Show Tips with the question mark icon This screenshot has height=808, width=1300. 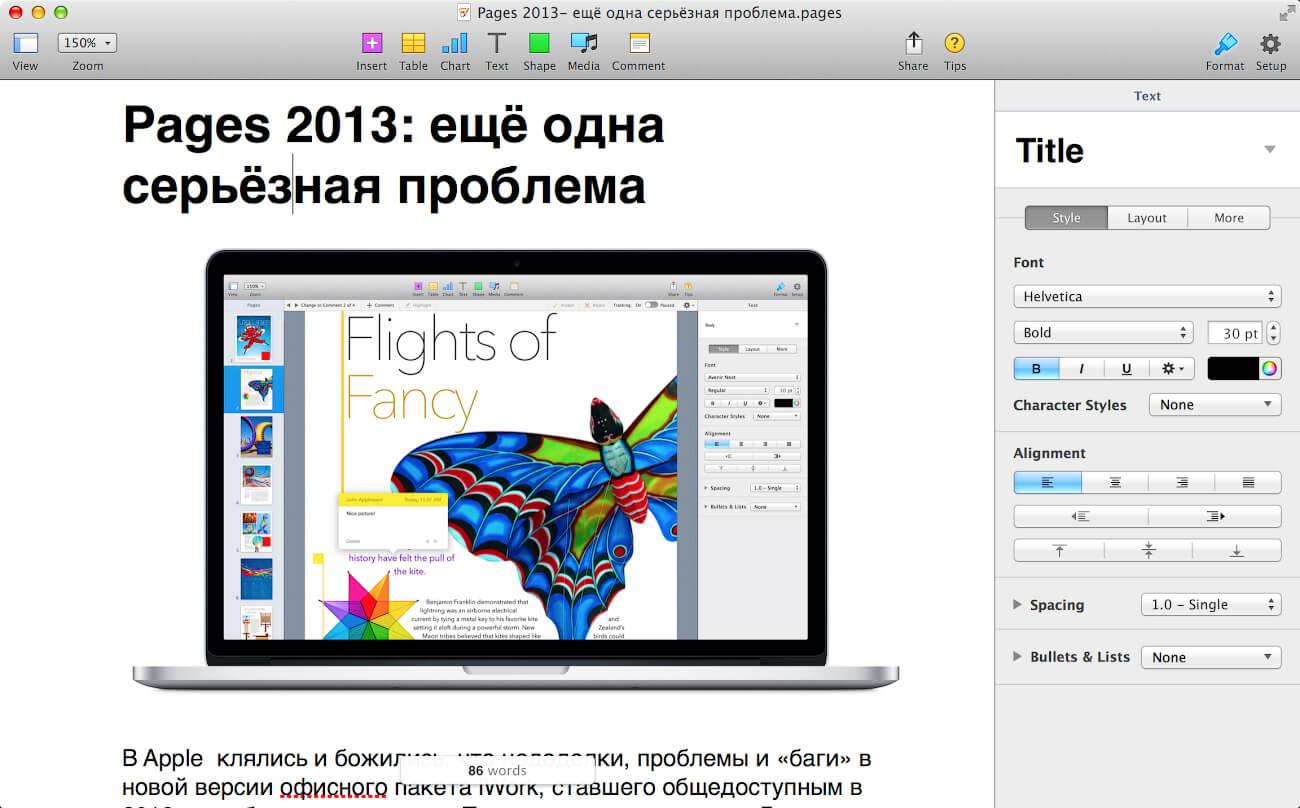(x=955, y=43)
